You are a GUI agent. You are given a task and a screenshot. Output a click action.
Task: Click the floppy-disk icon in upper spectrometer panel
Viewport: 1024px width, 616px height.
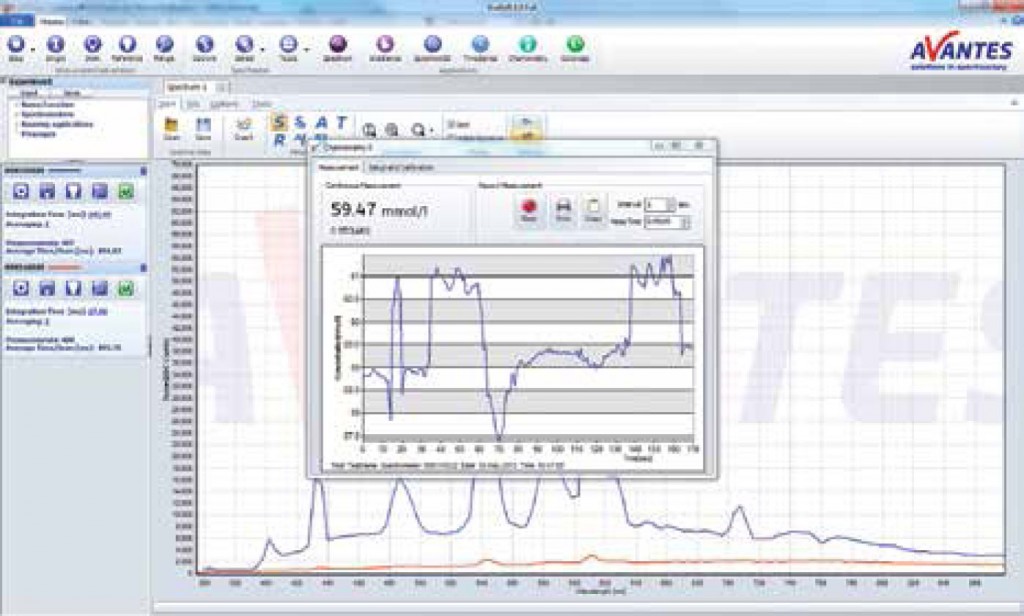(47, 191)
